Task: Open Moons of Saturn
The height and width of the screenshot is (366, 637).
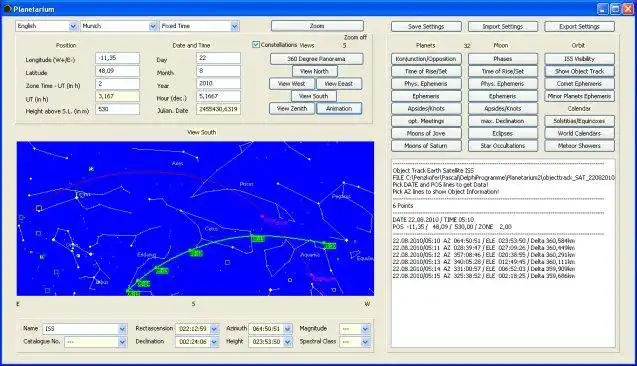Action: pyautogui.click(x=426, y=145)
